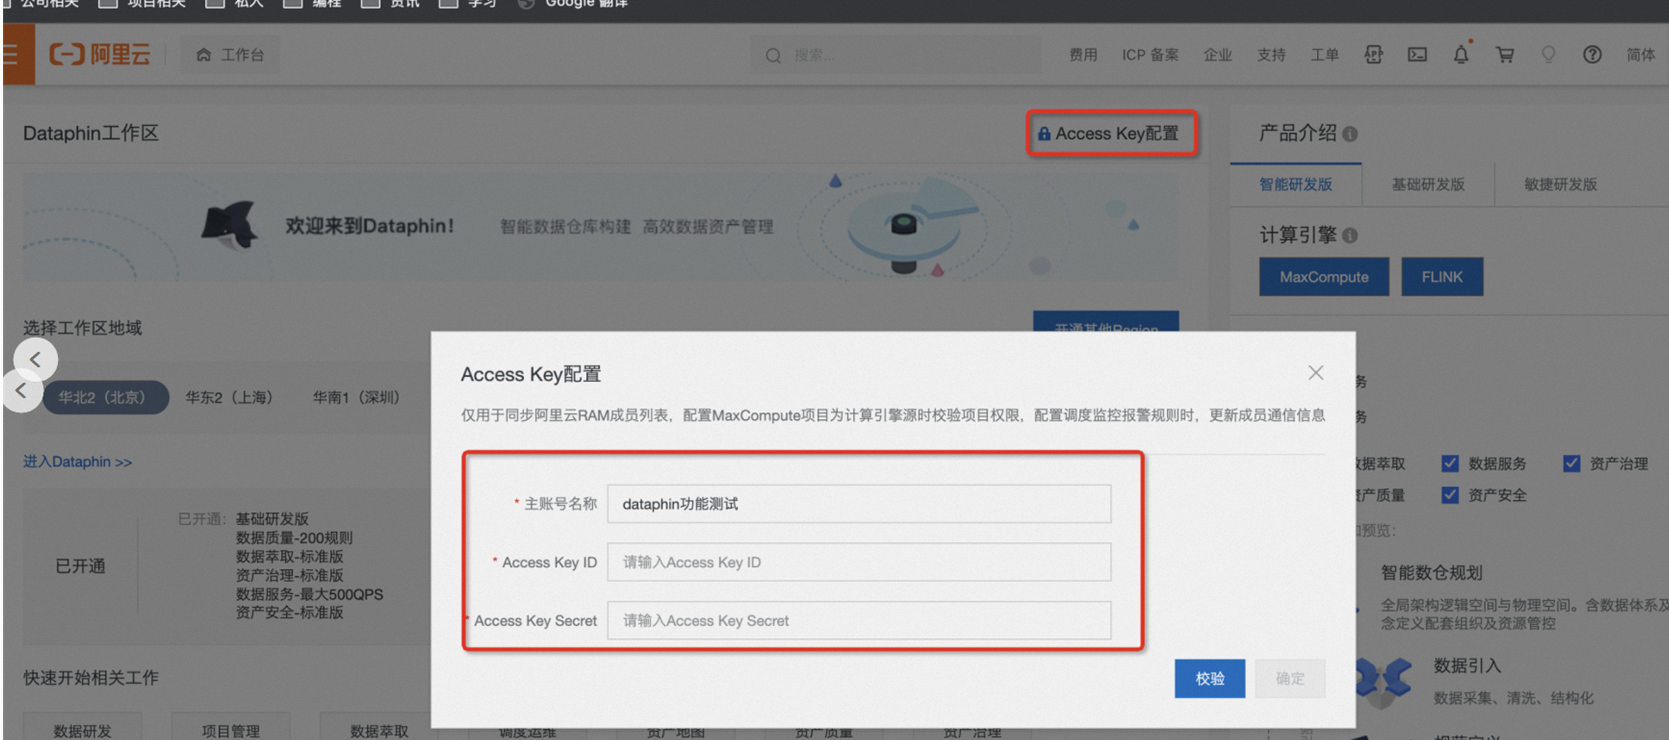Screen dimensions: 1669x740
Task: Click the disabled 确定 button
Action: coord(1290,678)
